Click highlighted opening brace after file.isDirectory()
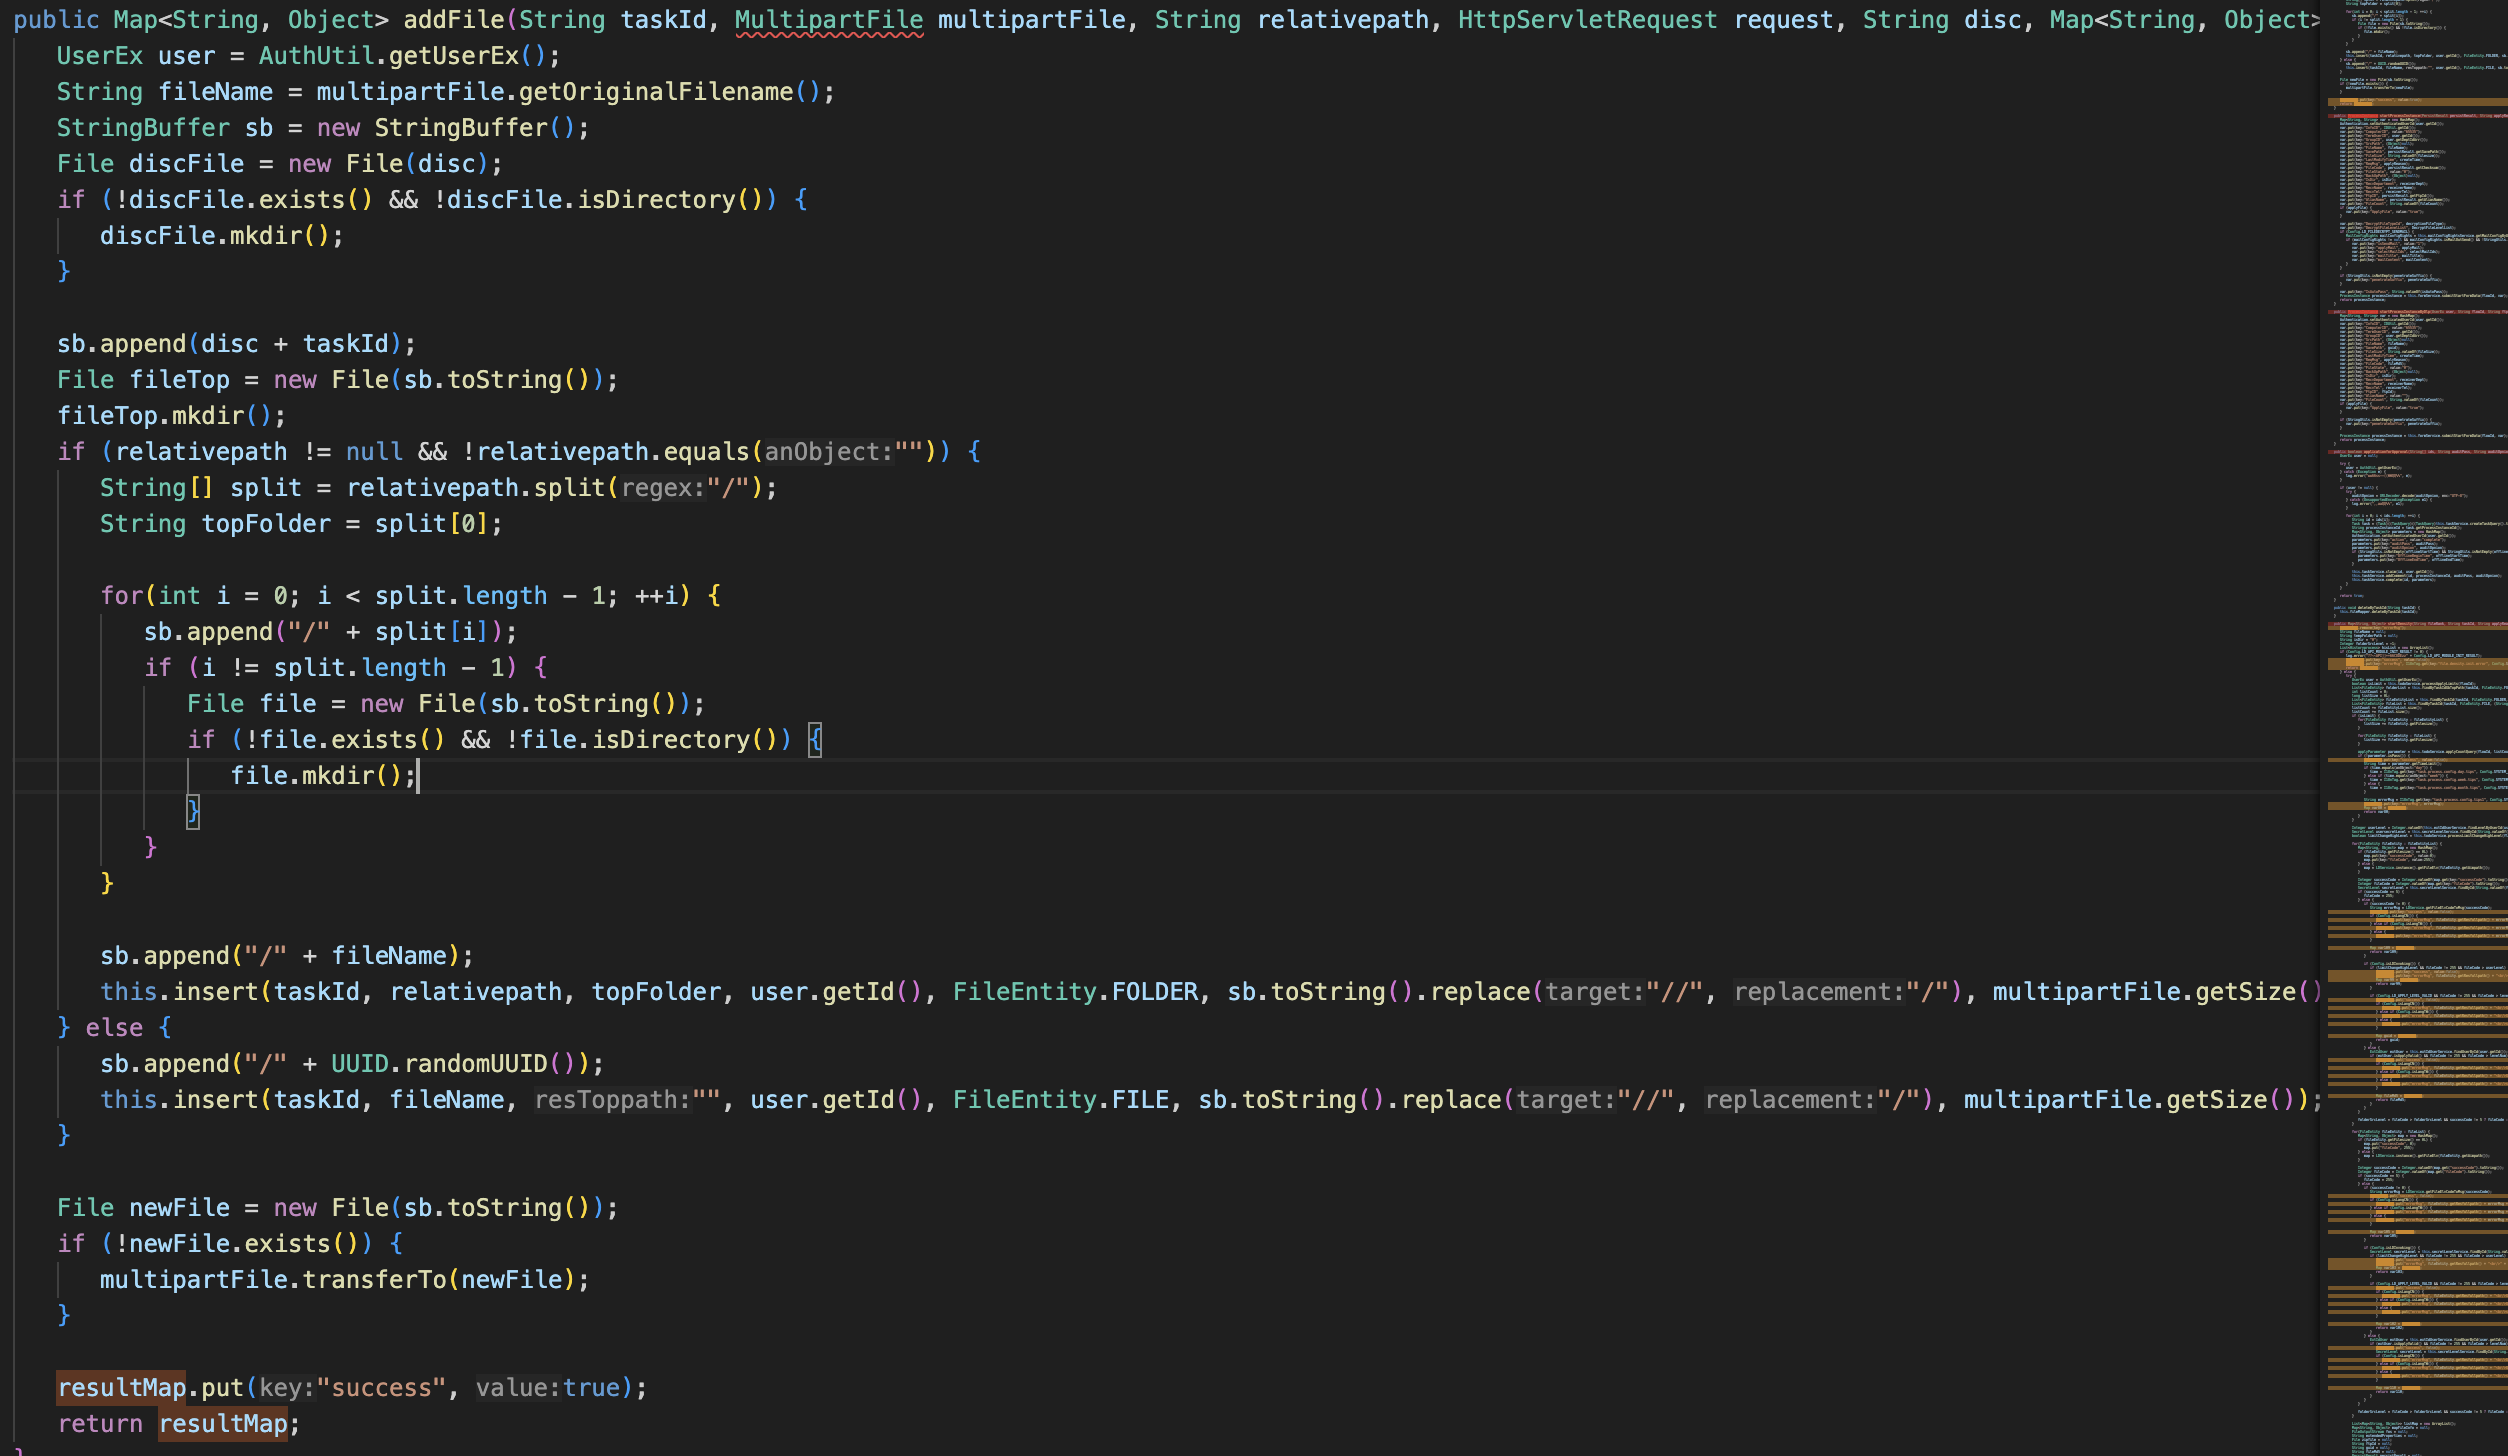Screen dimensions: 2508x1456 click(815, 740)
